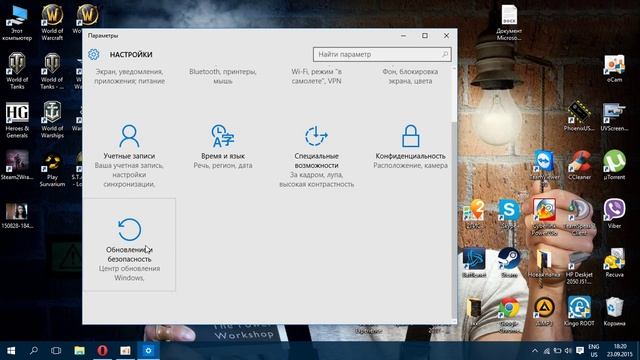Viewport: 640px width, 360px height.
Task: Select the oCam desktop shortcut
Action: [x=614, y=68]
